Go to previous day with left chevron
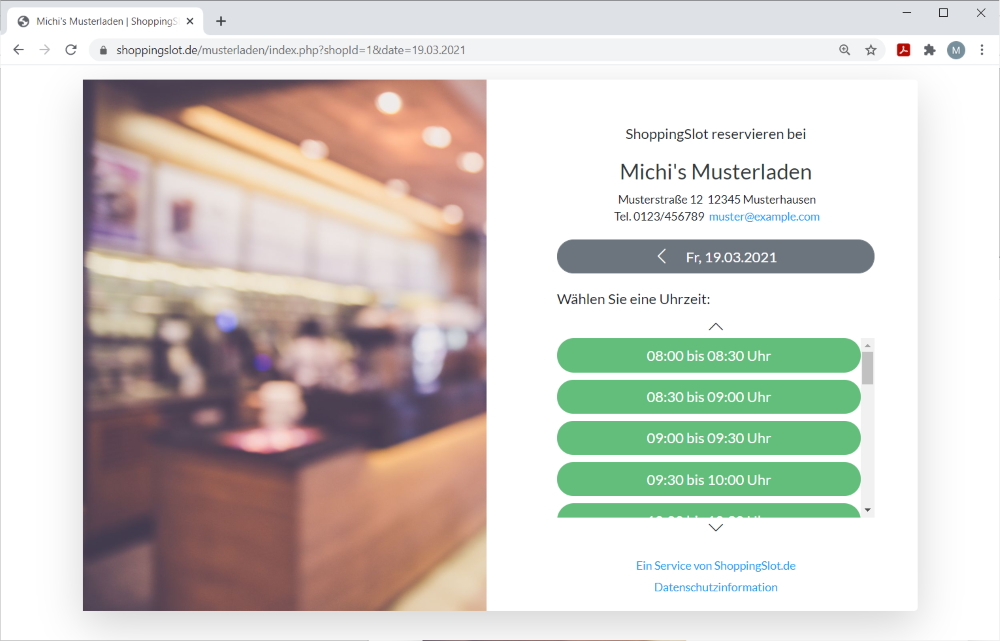The image size is (1000, 641). [662, 257]
